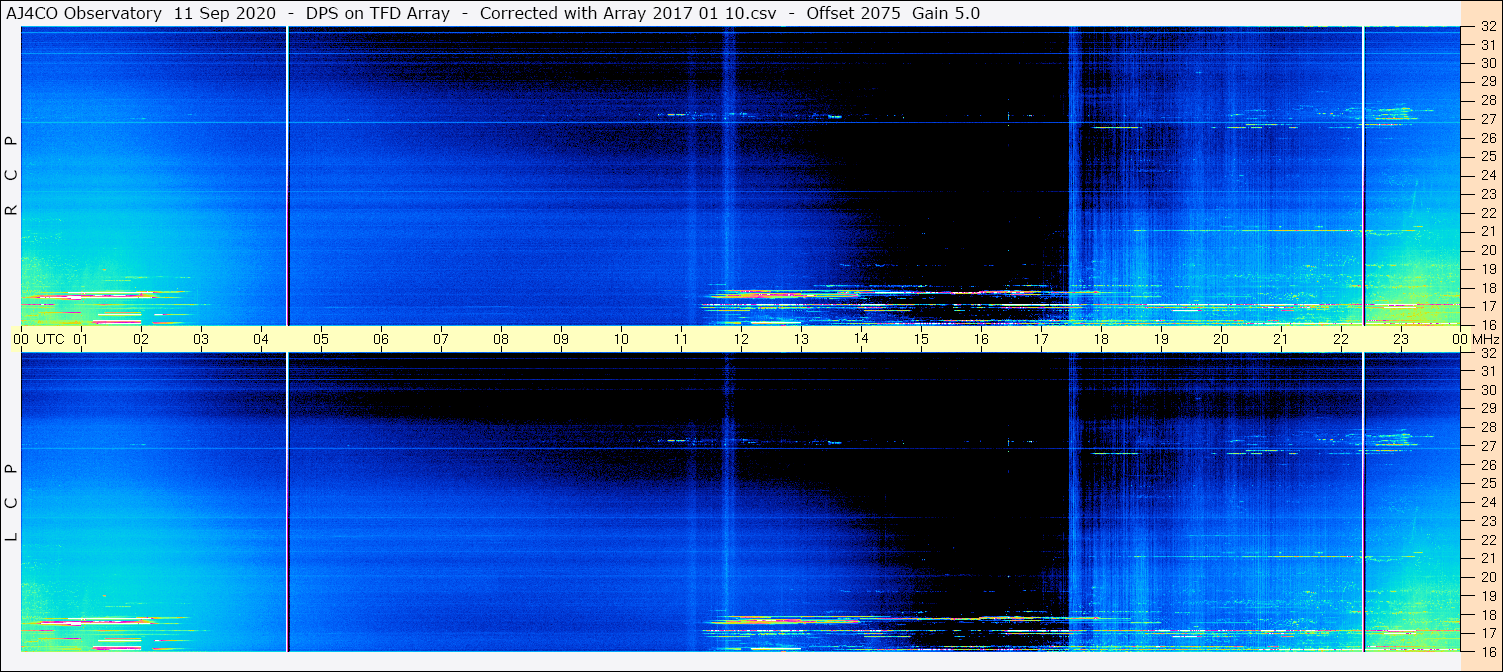Click the 'AJ4CO Observatory' title text
The width and height of the screenshot is (1503, 672).
84,13
